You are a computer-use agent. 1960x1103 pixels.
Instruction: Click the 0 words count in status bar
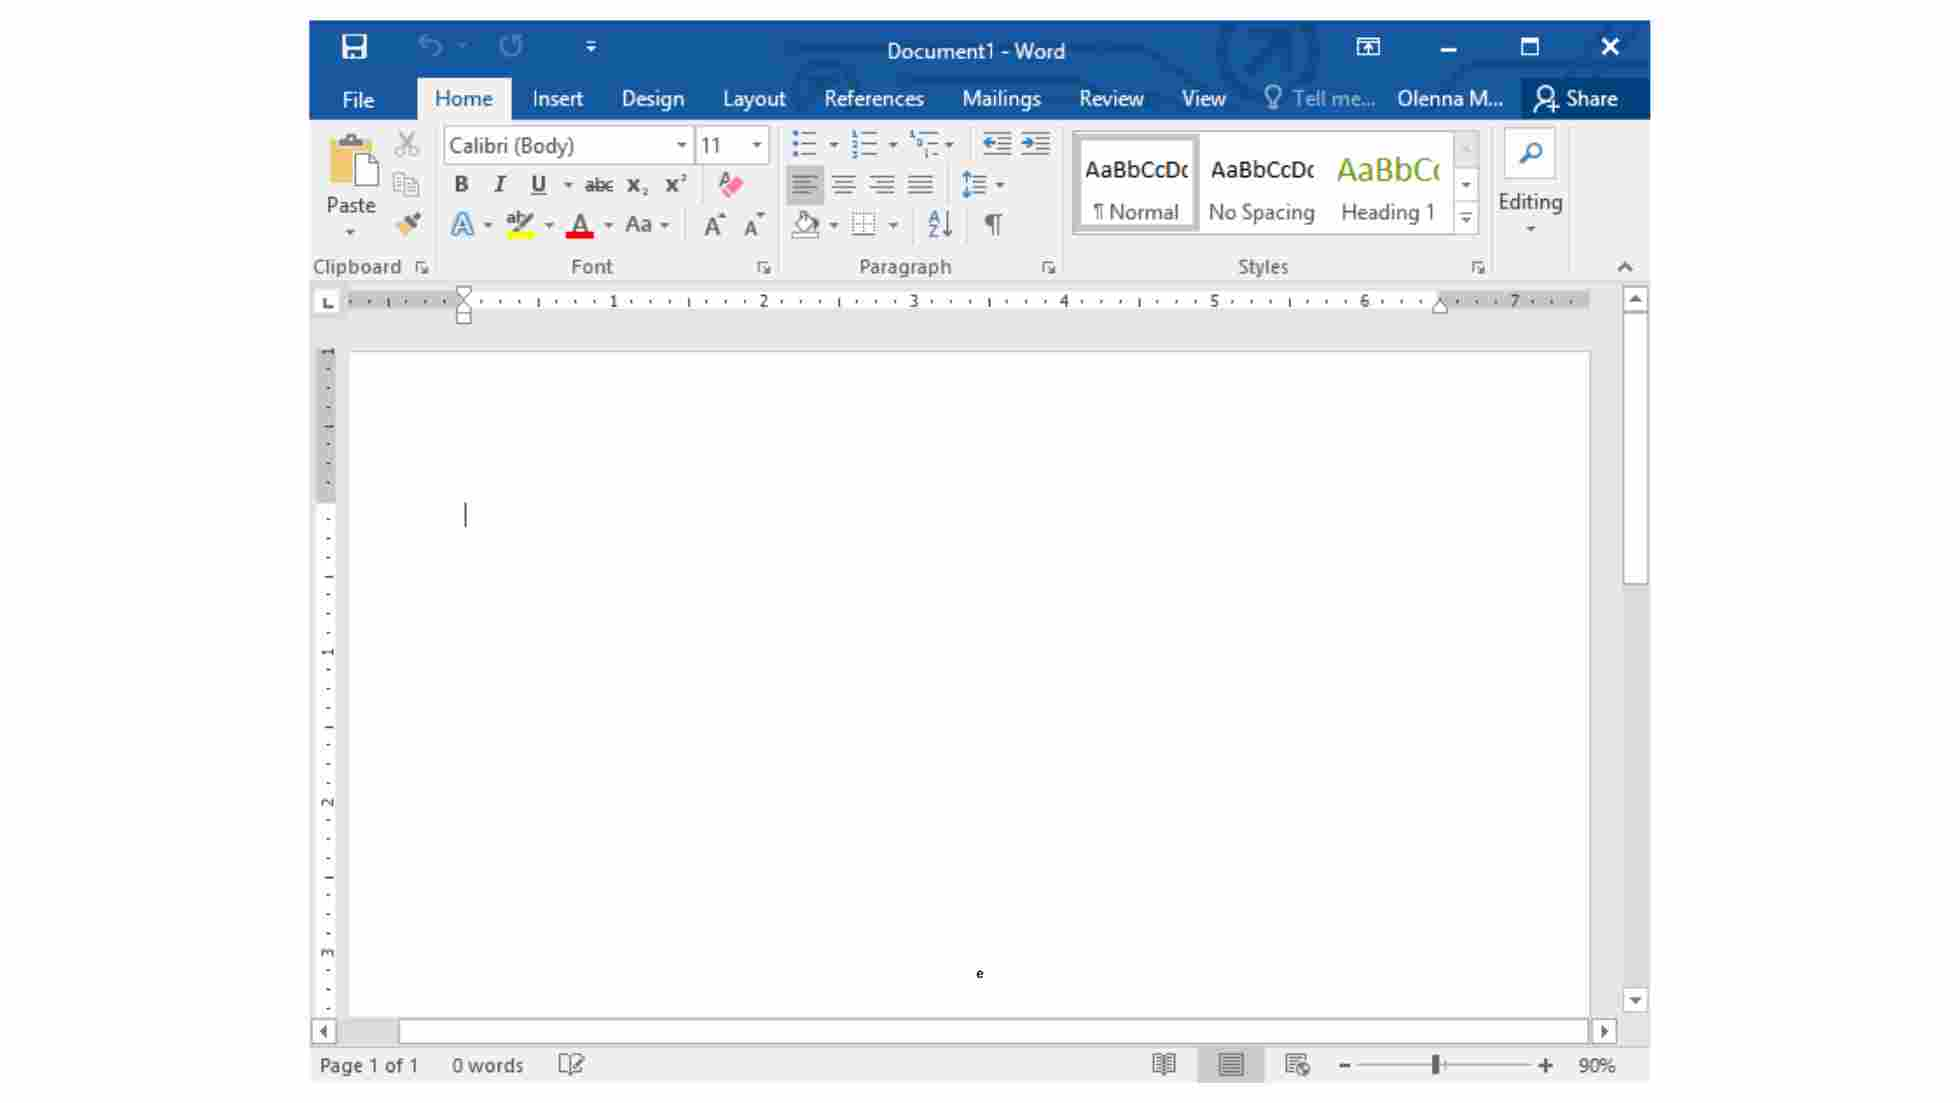coord(487,1066)
